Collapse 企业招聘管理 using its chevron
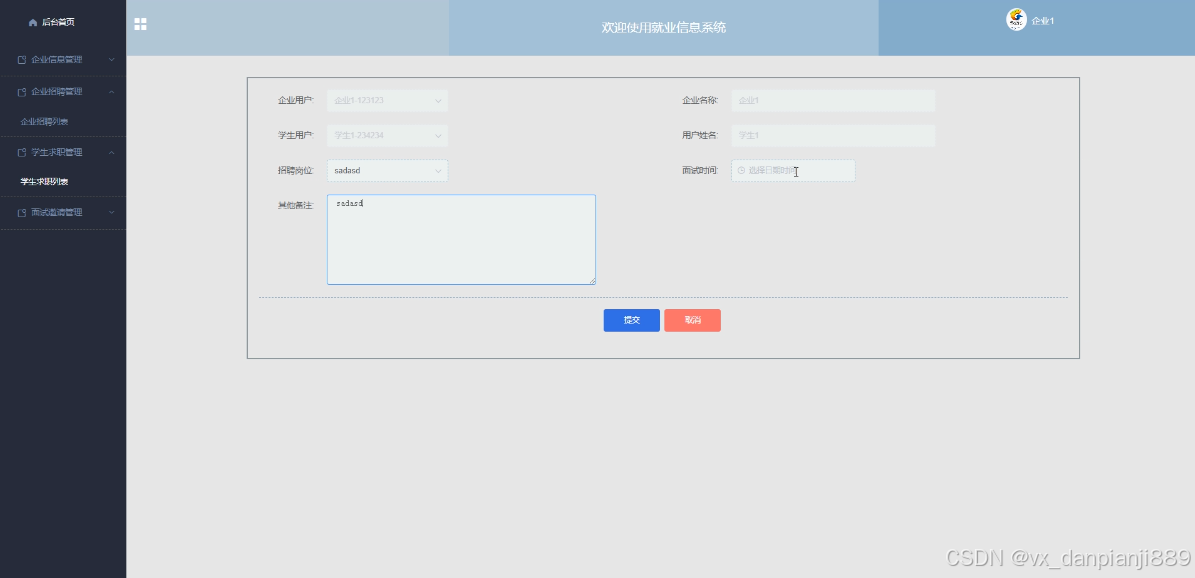Viewport: 1195px width, 578px height. [x=111, y=92]
